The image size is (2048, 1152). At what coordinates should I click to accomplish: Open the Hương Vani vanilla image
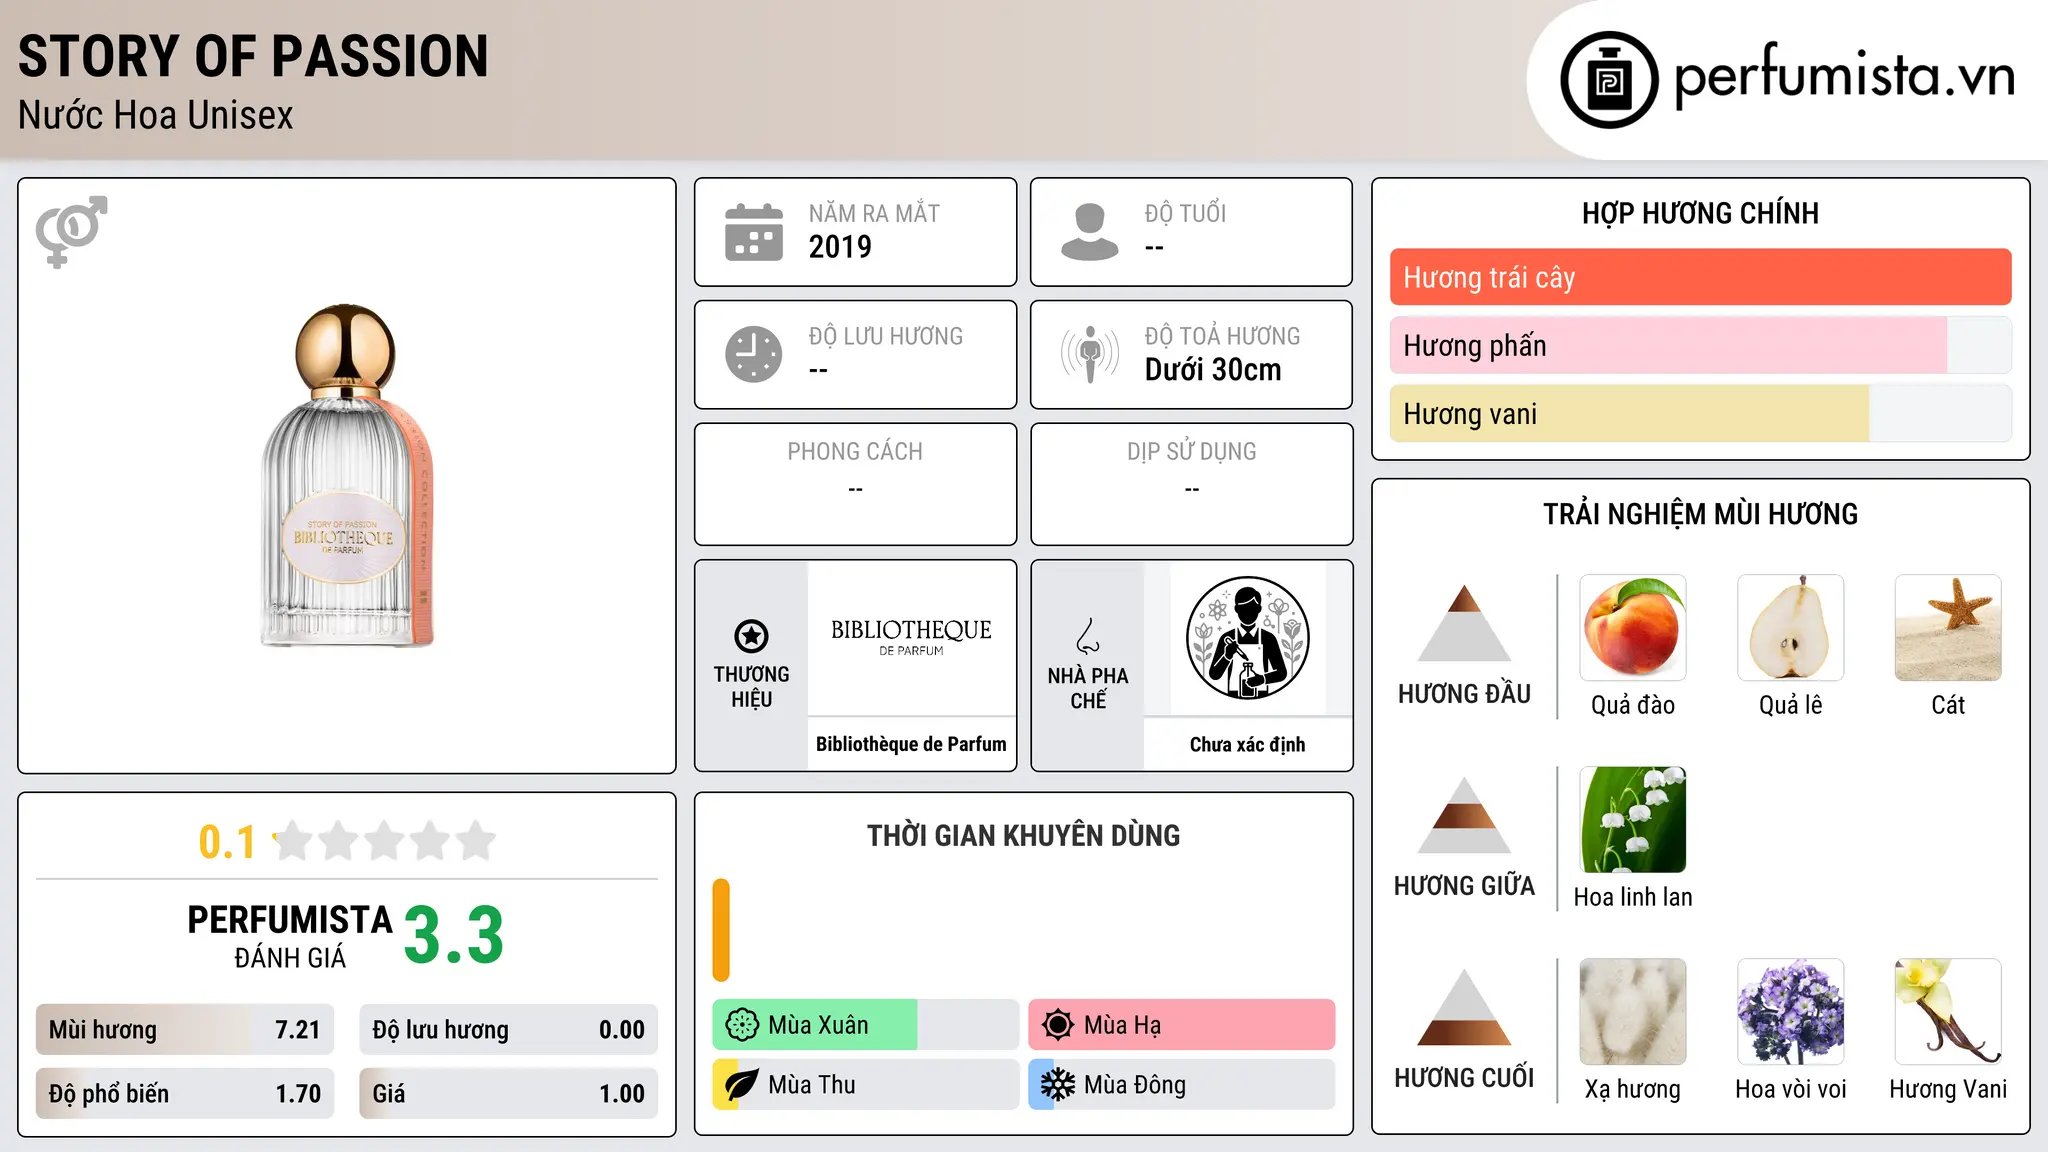coord(1948,1012)
